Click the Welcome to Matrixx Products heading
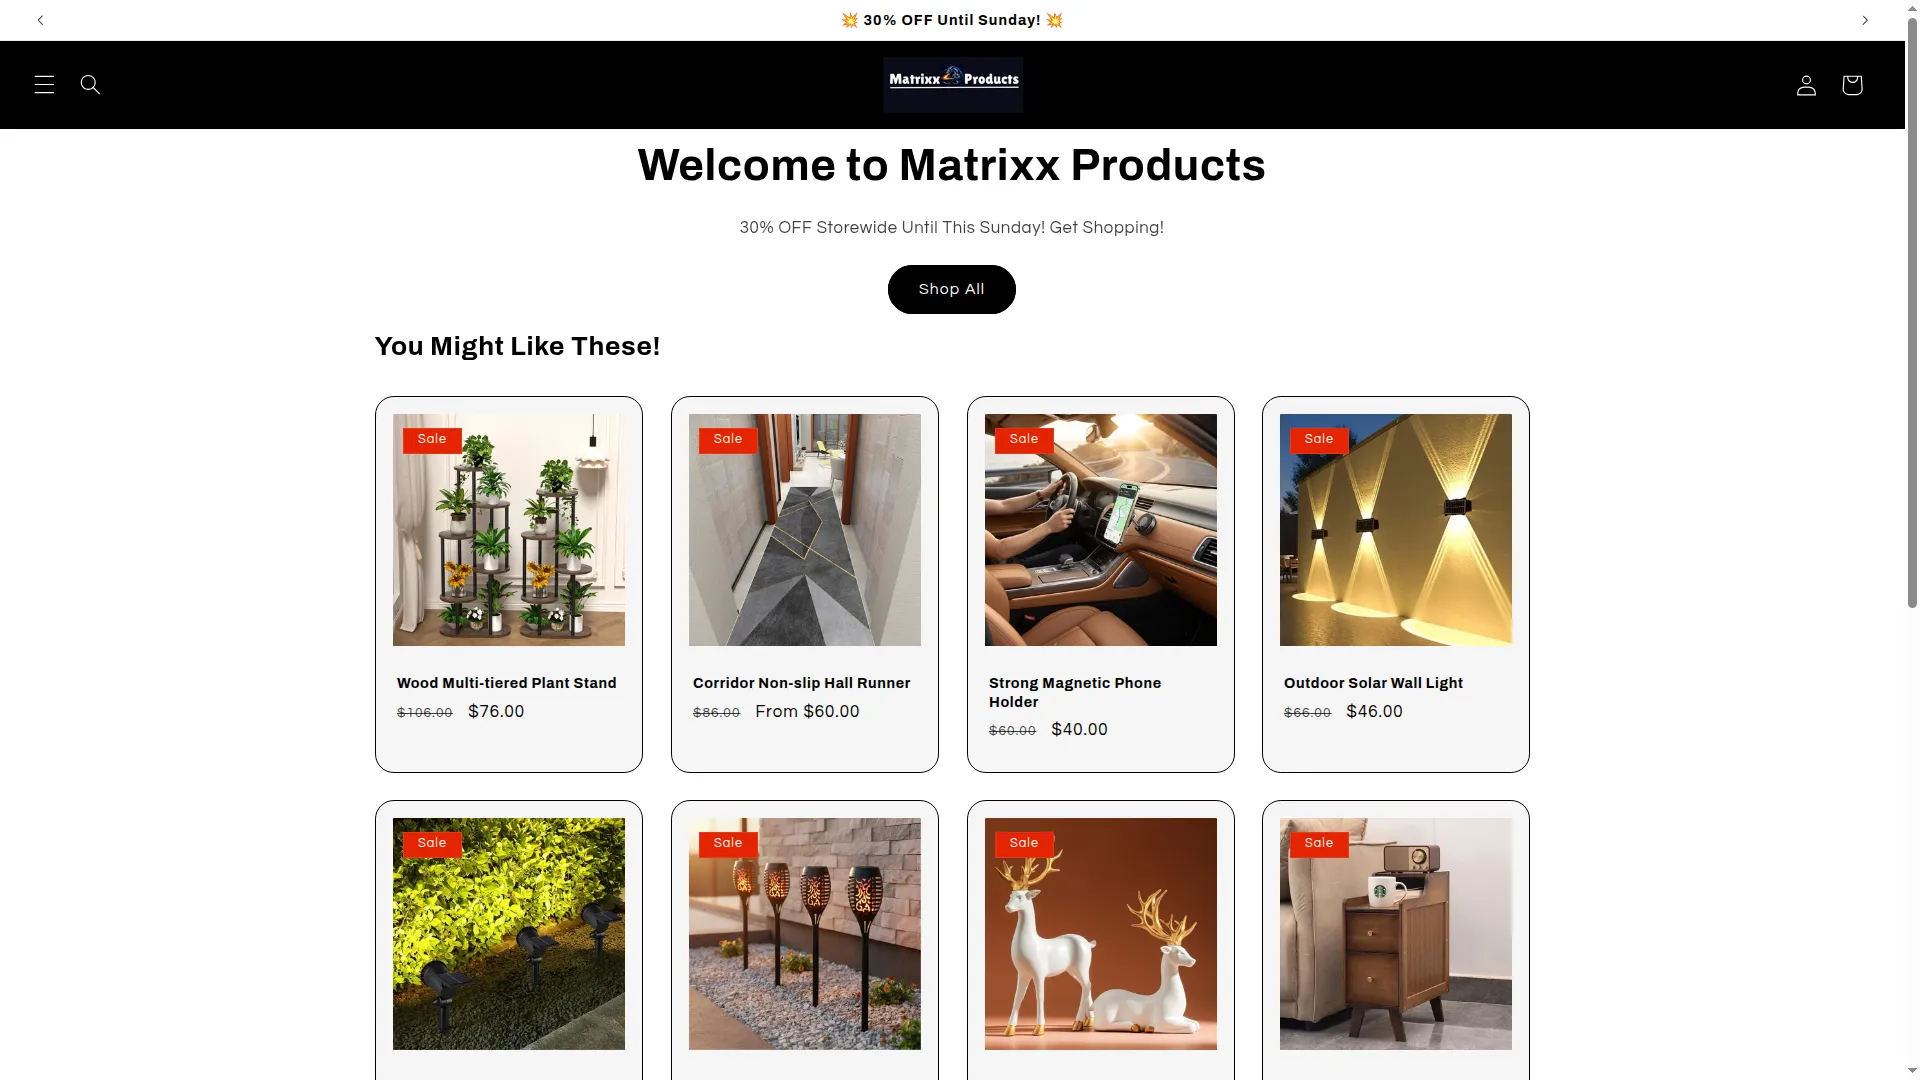 click(x=952, y=166)
